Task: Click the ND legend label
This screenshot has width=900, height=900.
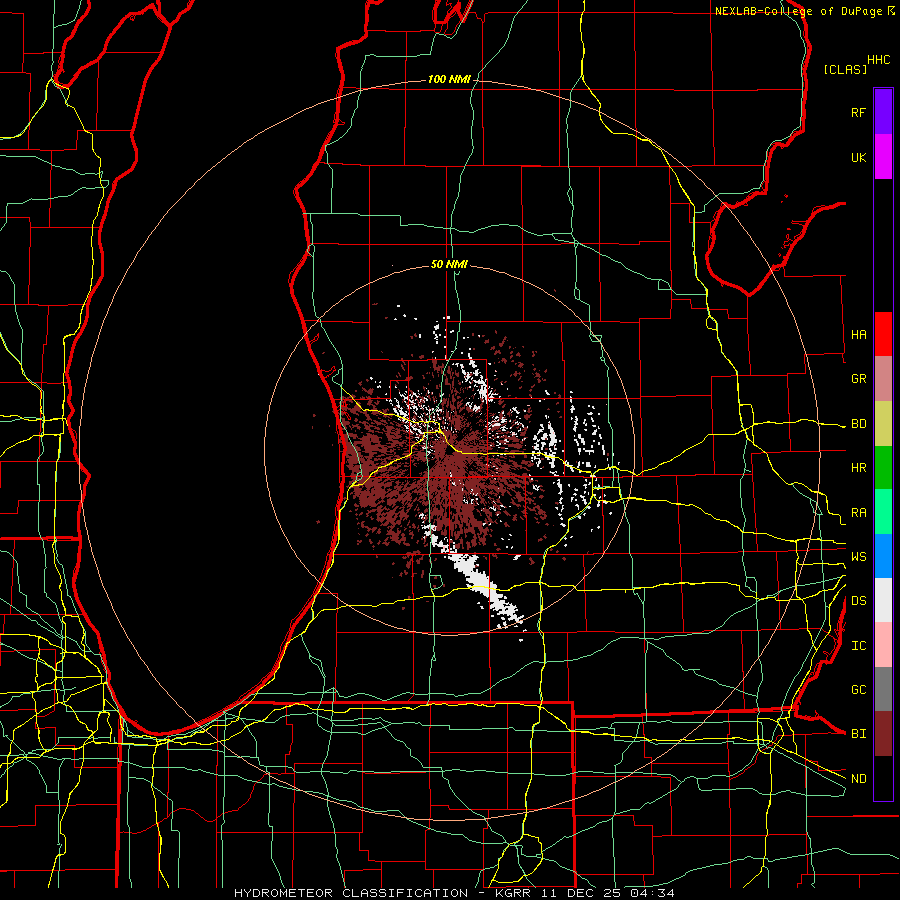Action: (x=858, y=778)
